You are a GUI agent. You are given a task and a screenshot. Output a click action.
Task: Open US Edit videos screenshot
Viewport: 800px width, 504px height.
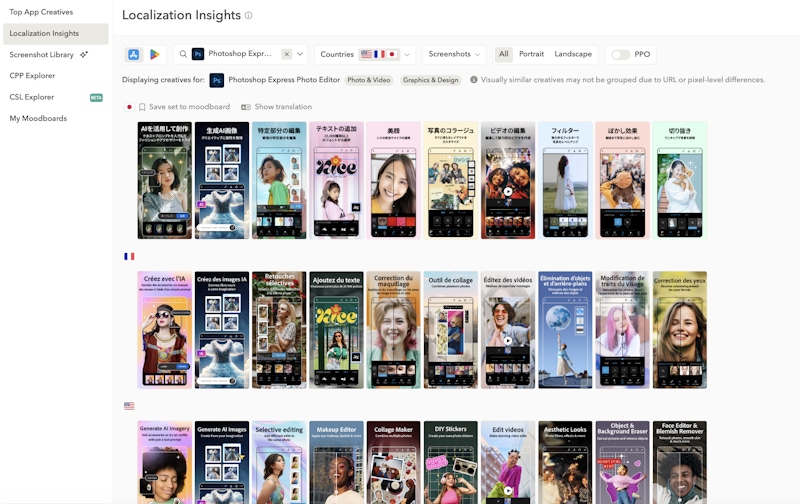point(508,462)
